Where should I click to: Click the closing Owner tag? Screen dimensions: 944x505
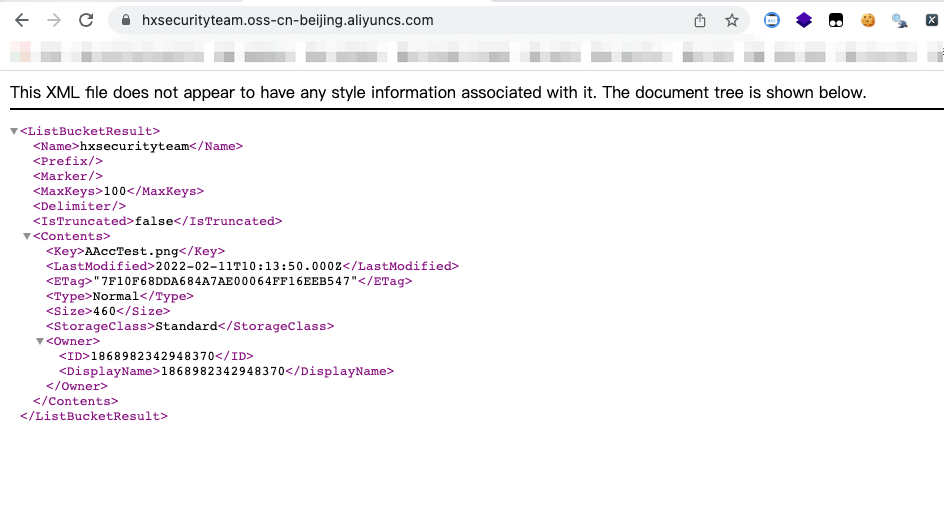[77, 386]
